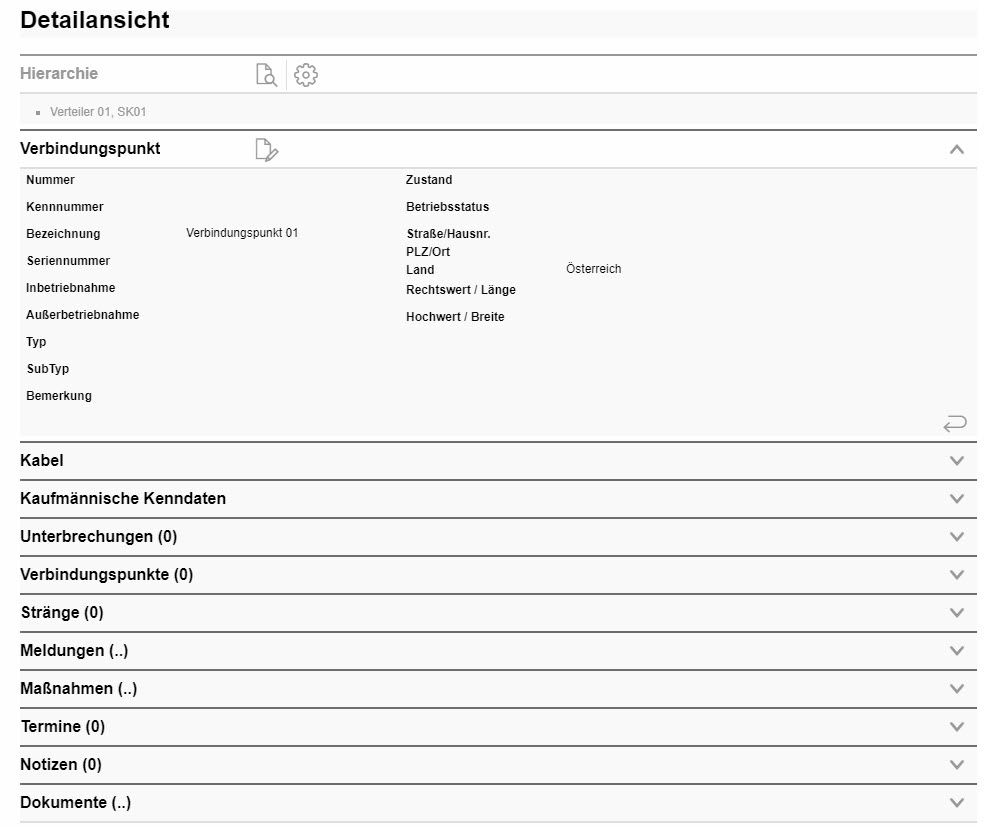Expand the Verbindungspunkte (0) section
The image size is (1000, 826).
click(957, 574)
